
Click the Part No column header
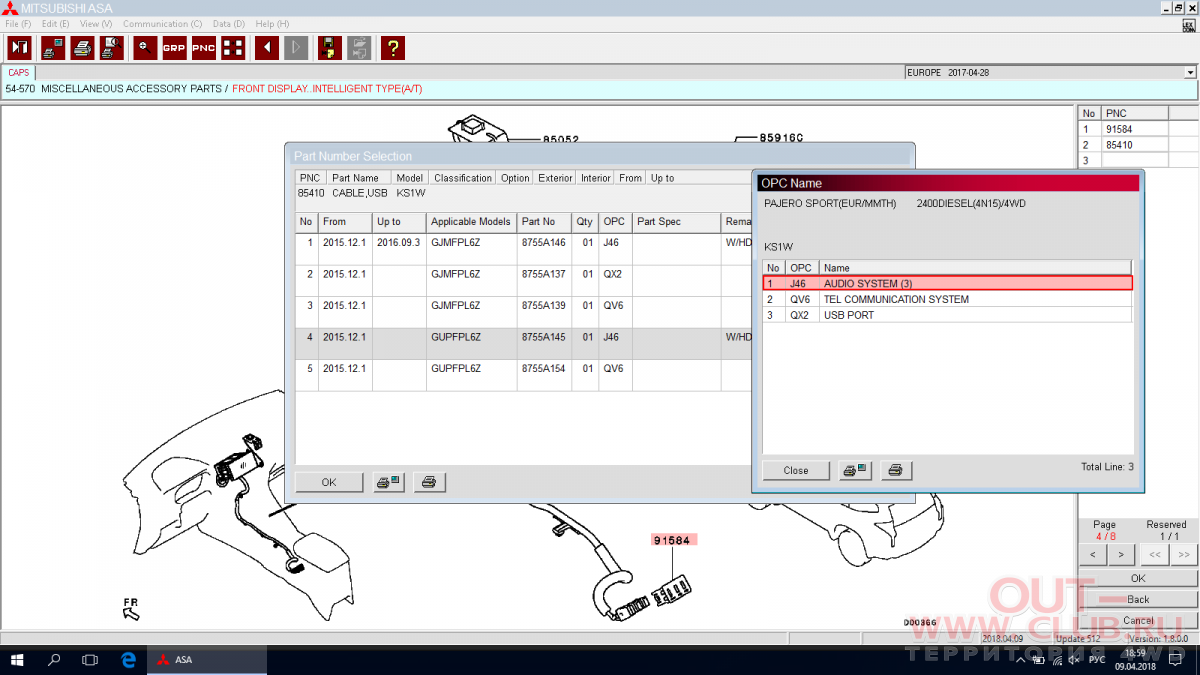544,222
